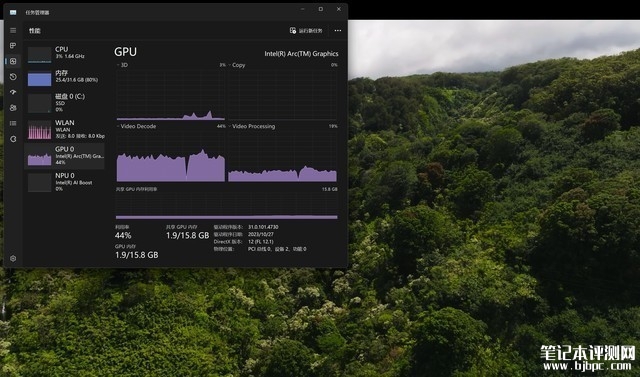This screenshot has width=640, height=377.
Task: Click the 3D engine usage graph
Action: point(171,94)
